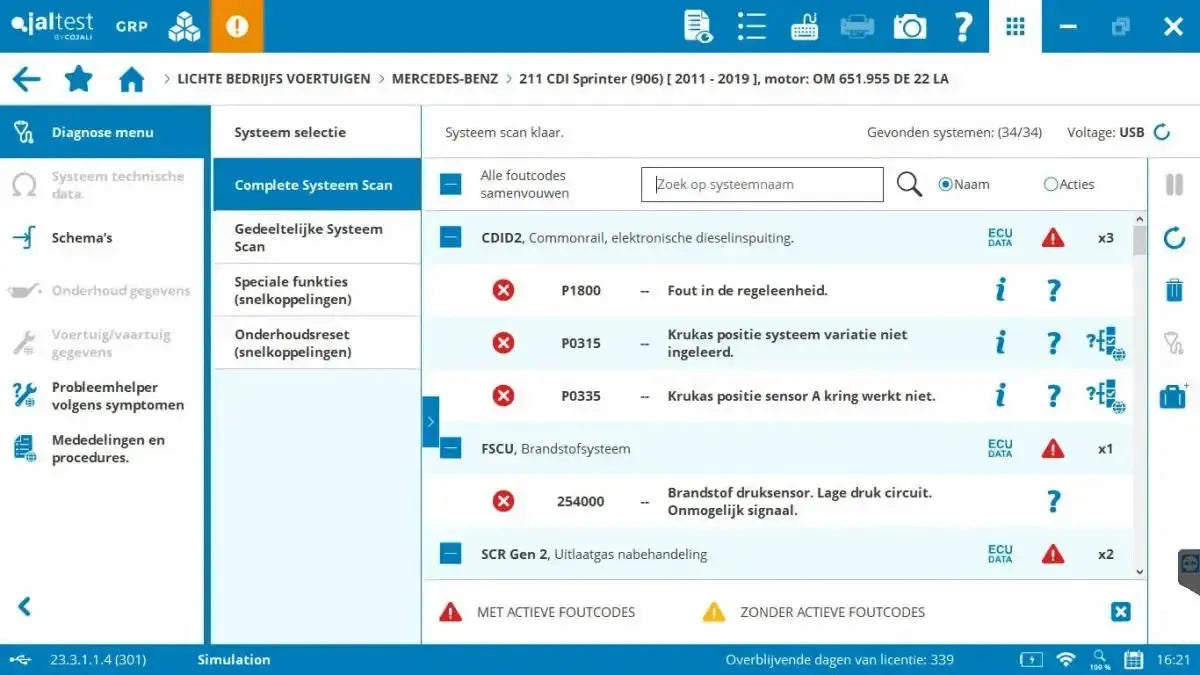Collapse the left panel with the blue chevron
The image size is (1200, 675).
click(x=431, y=421)
